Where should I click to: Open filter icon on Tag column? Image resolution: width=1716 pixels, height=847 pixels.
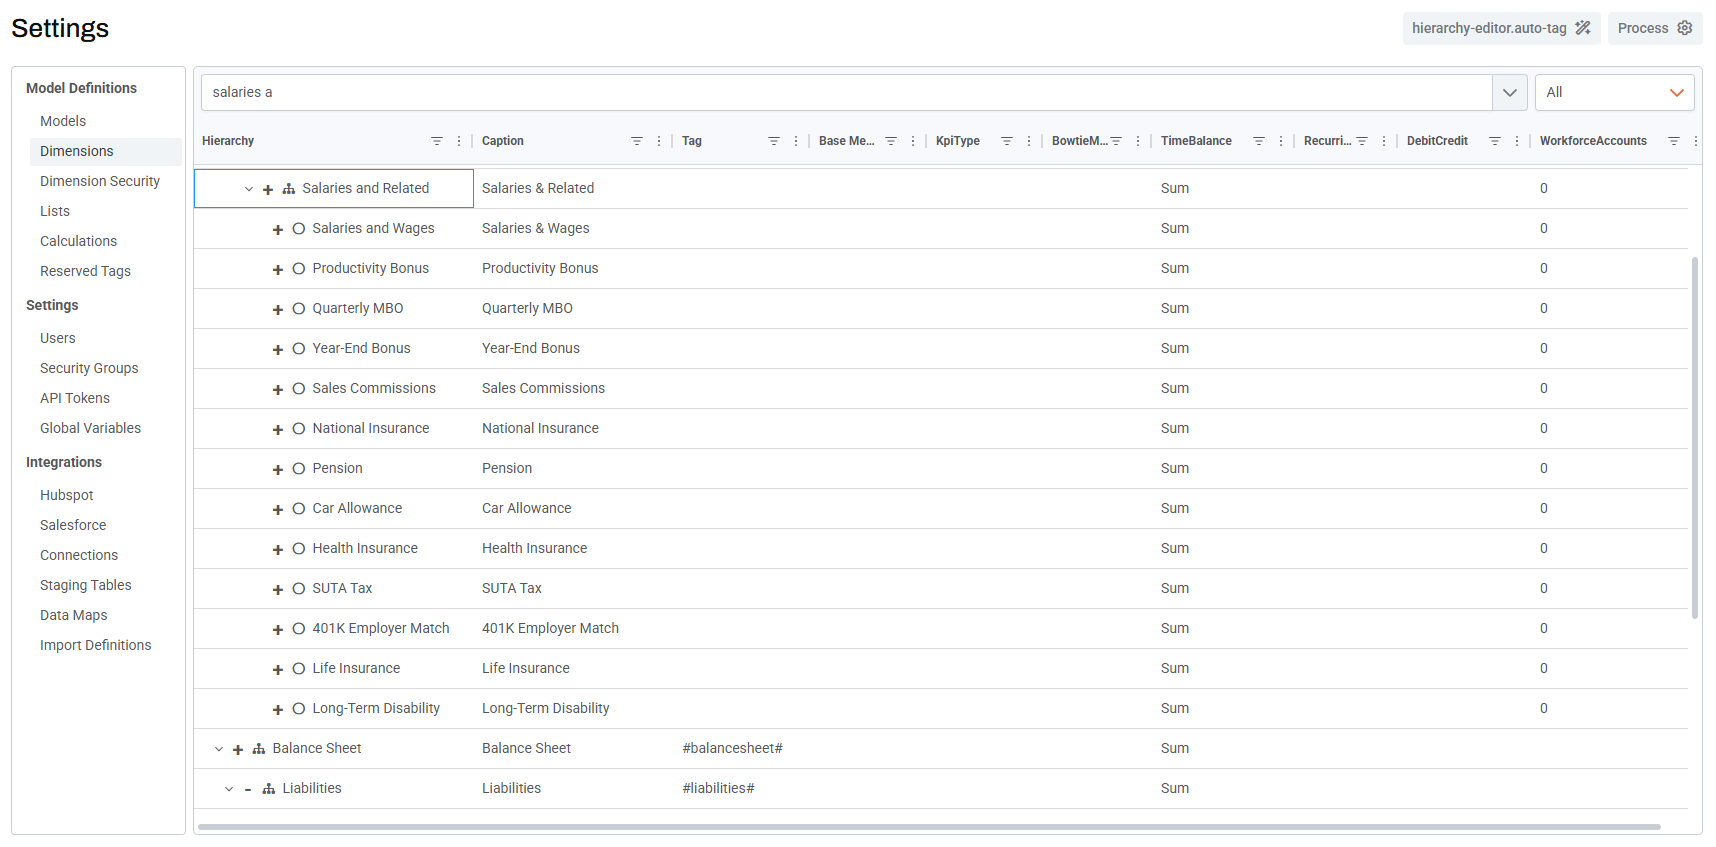[774, 141]
